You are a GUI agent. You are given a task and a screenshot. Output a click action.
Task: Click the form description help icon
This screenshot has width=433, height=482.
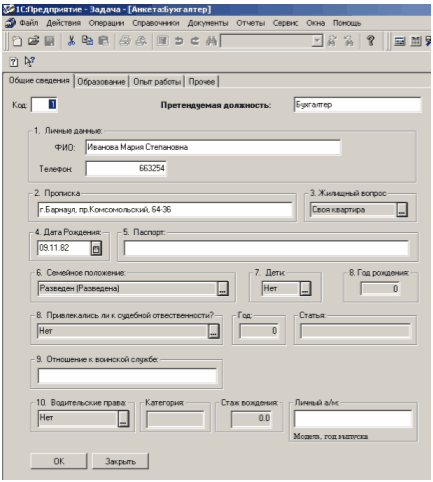coord(14,62)
